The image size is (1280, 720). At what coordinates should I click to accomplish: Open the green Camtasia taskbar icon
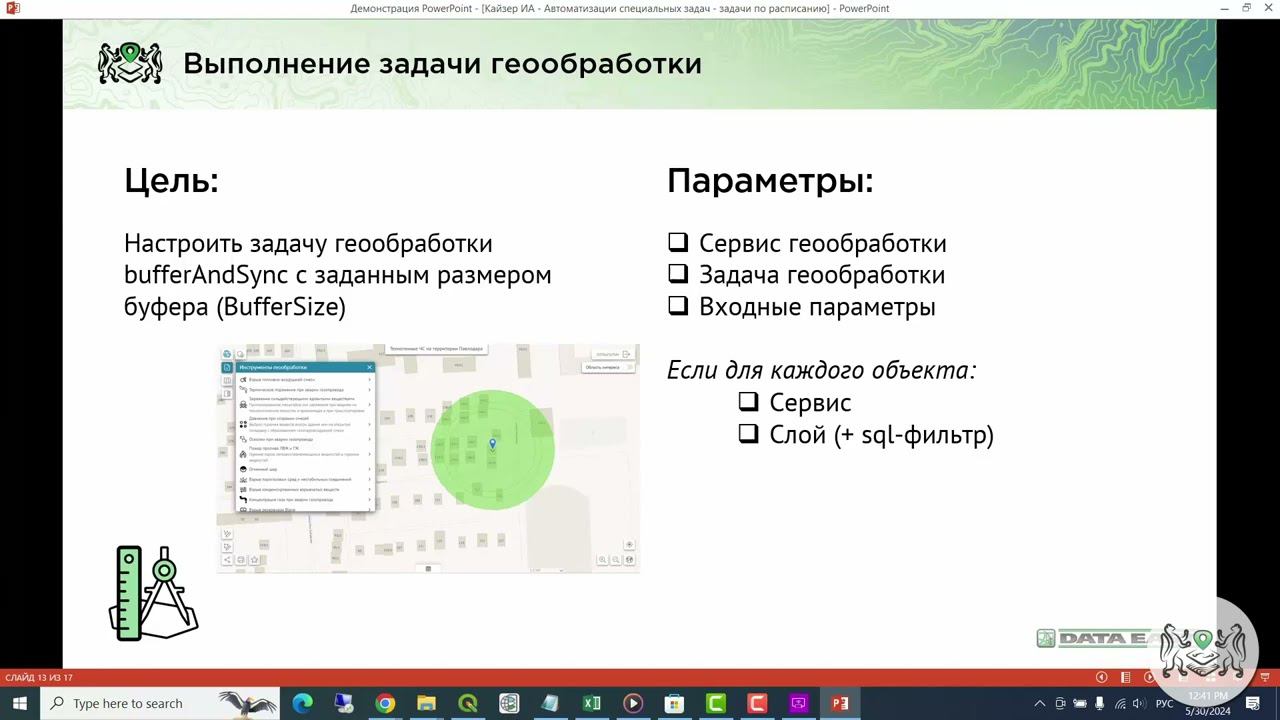715,703
